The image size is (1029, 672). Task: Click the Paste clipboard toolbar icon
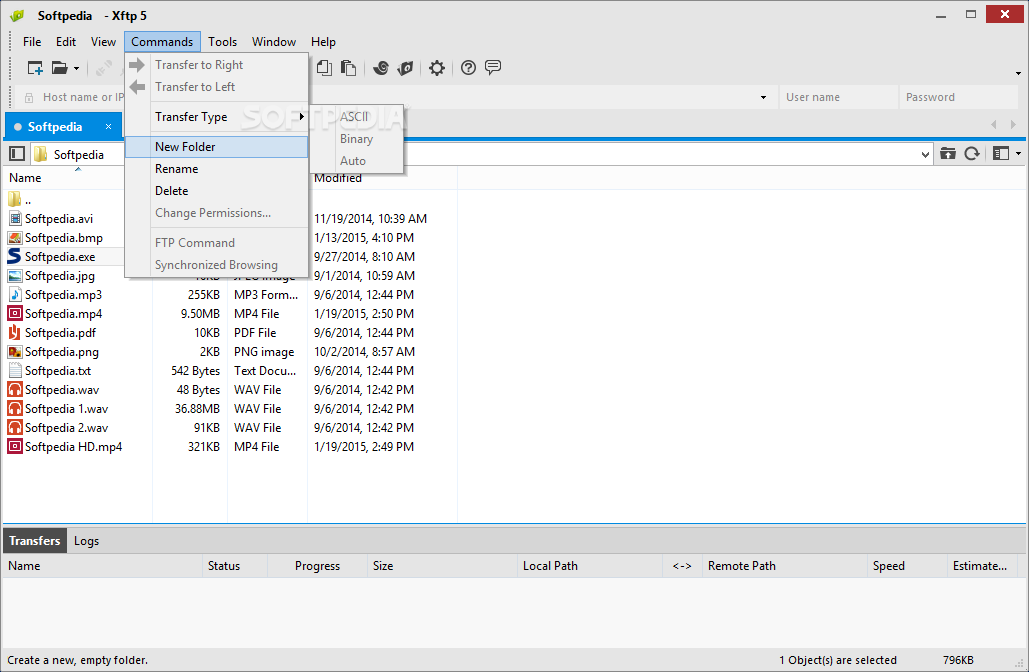click(348, 68)
